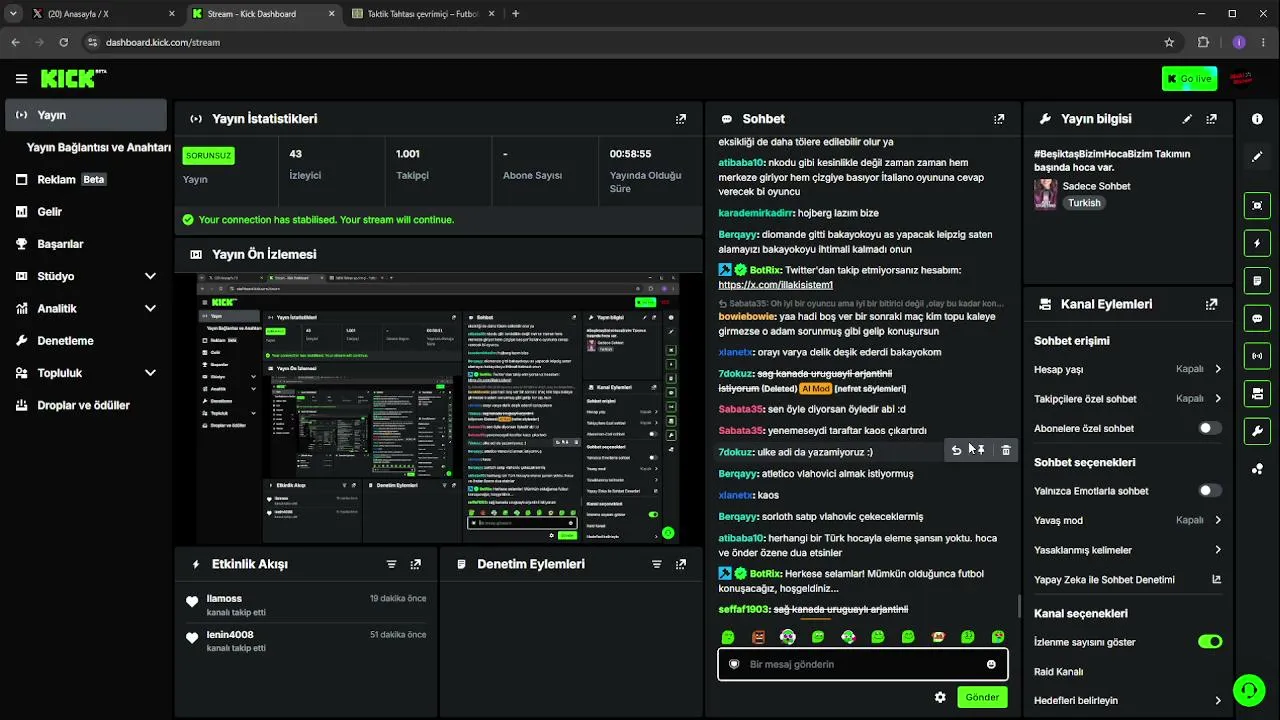Image resolution: width=1280 pixels, height=720 pixels.
Task: Click username llamoss in Etkinlik Akışı
Action: click(224, 599)
